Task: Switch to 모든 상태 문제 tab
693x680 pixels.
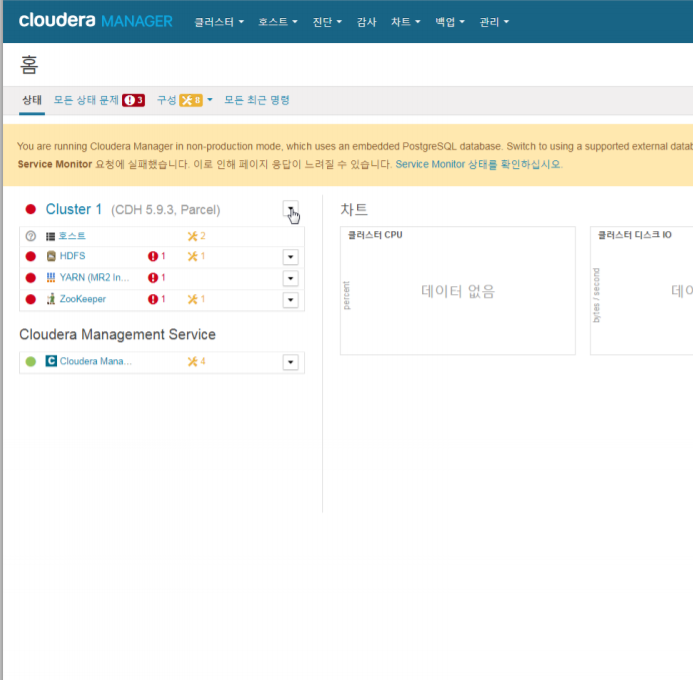Action: (x=86, y=100)
